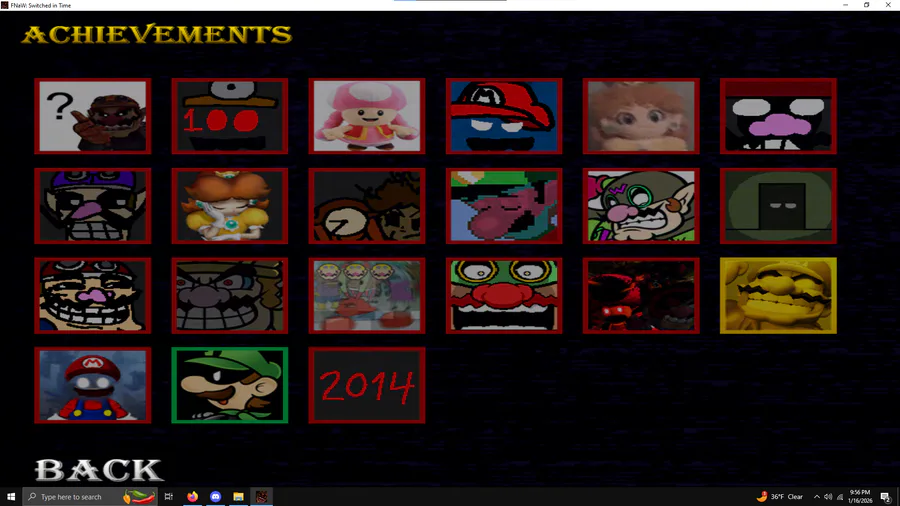Go back with the BACK button
Image resolution: width=900 pixels, height=506 pixels.
click(x=99, y=470)
